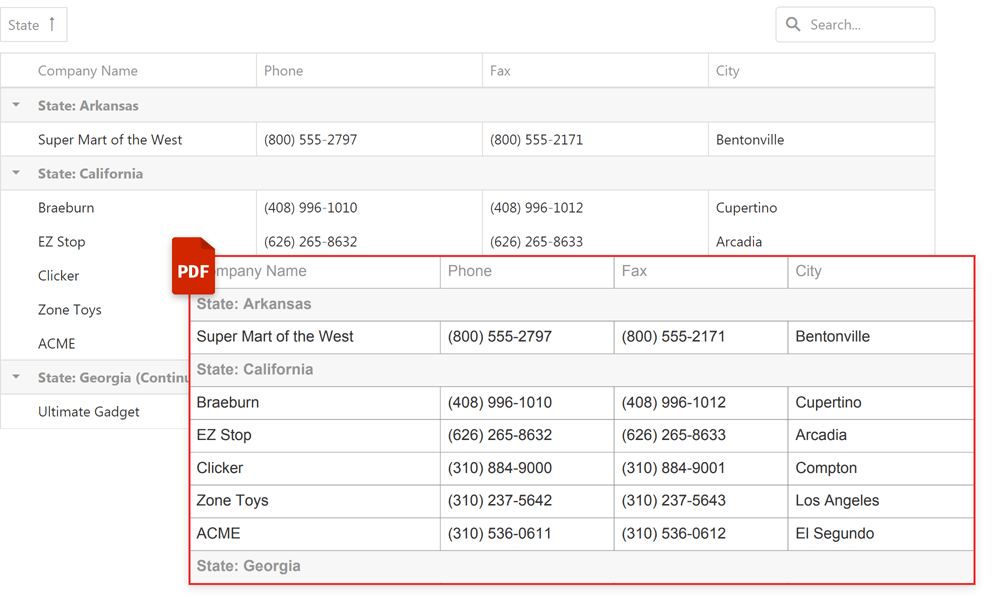Select the Zone Toys company row
Viewport: 1000px width, 600px height.
69,309
